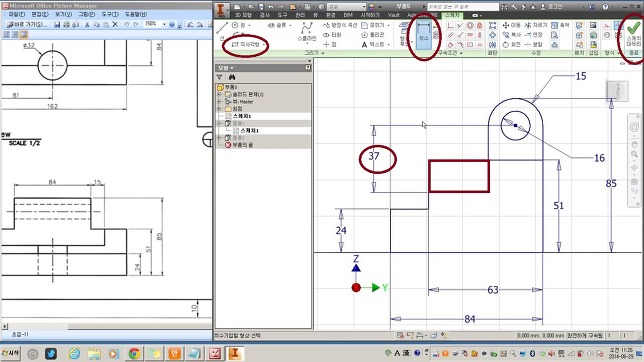The height and width of the screenshot is (362, 644).
Task: Activate the Text (텍스트) tool
Action: click(373, 44)
